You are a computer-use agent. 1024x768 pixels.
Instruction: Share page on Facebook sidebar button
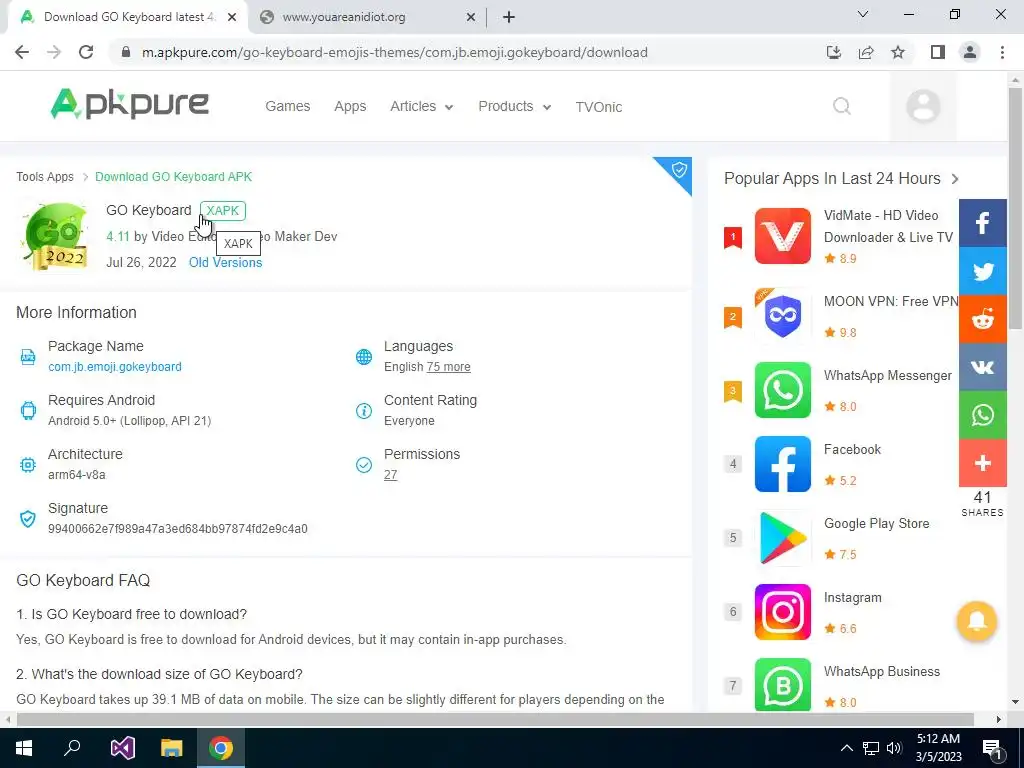[x=982, y=223]
